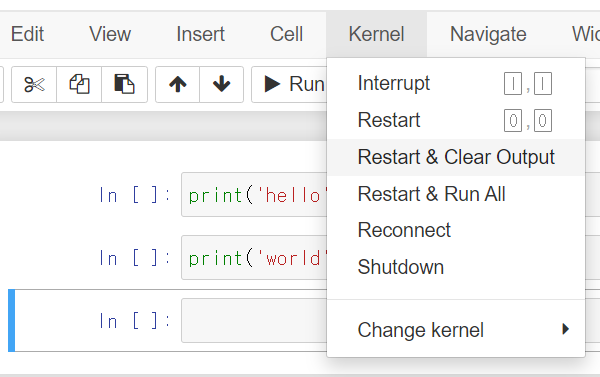600x377 pixels.
Task: Open the View menu
Action: [110, 34]
